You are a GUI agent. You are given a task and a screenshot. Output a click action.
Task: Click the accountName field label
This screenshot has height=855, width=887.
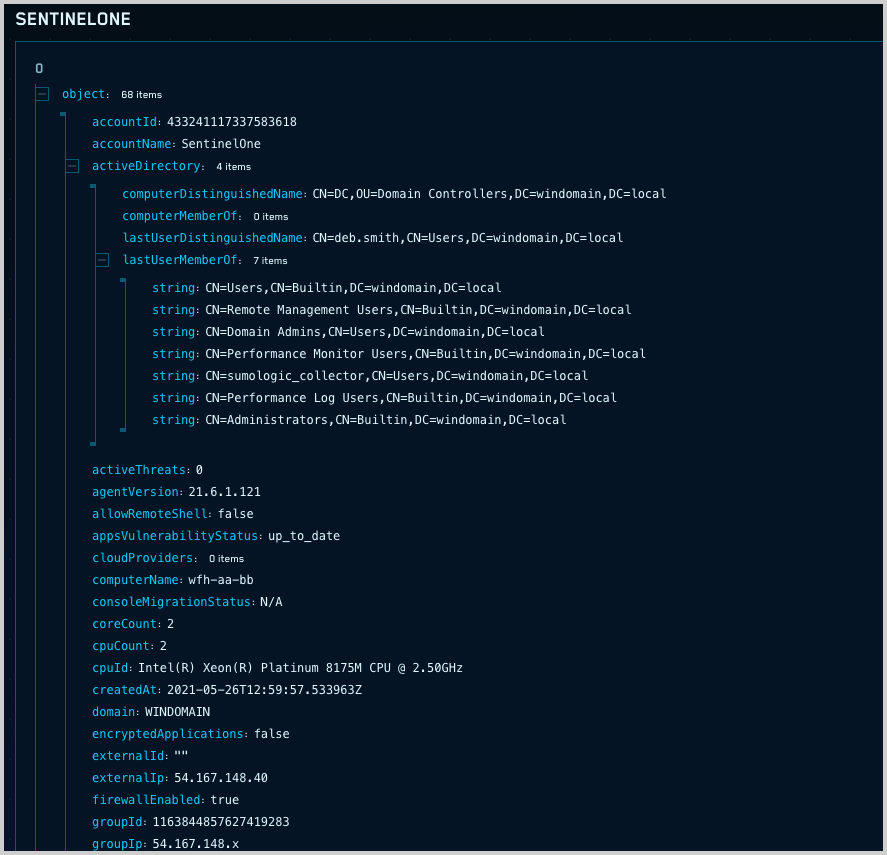125,143
